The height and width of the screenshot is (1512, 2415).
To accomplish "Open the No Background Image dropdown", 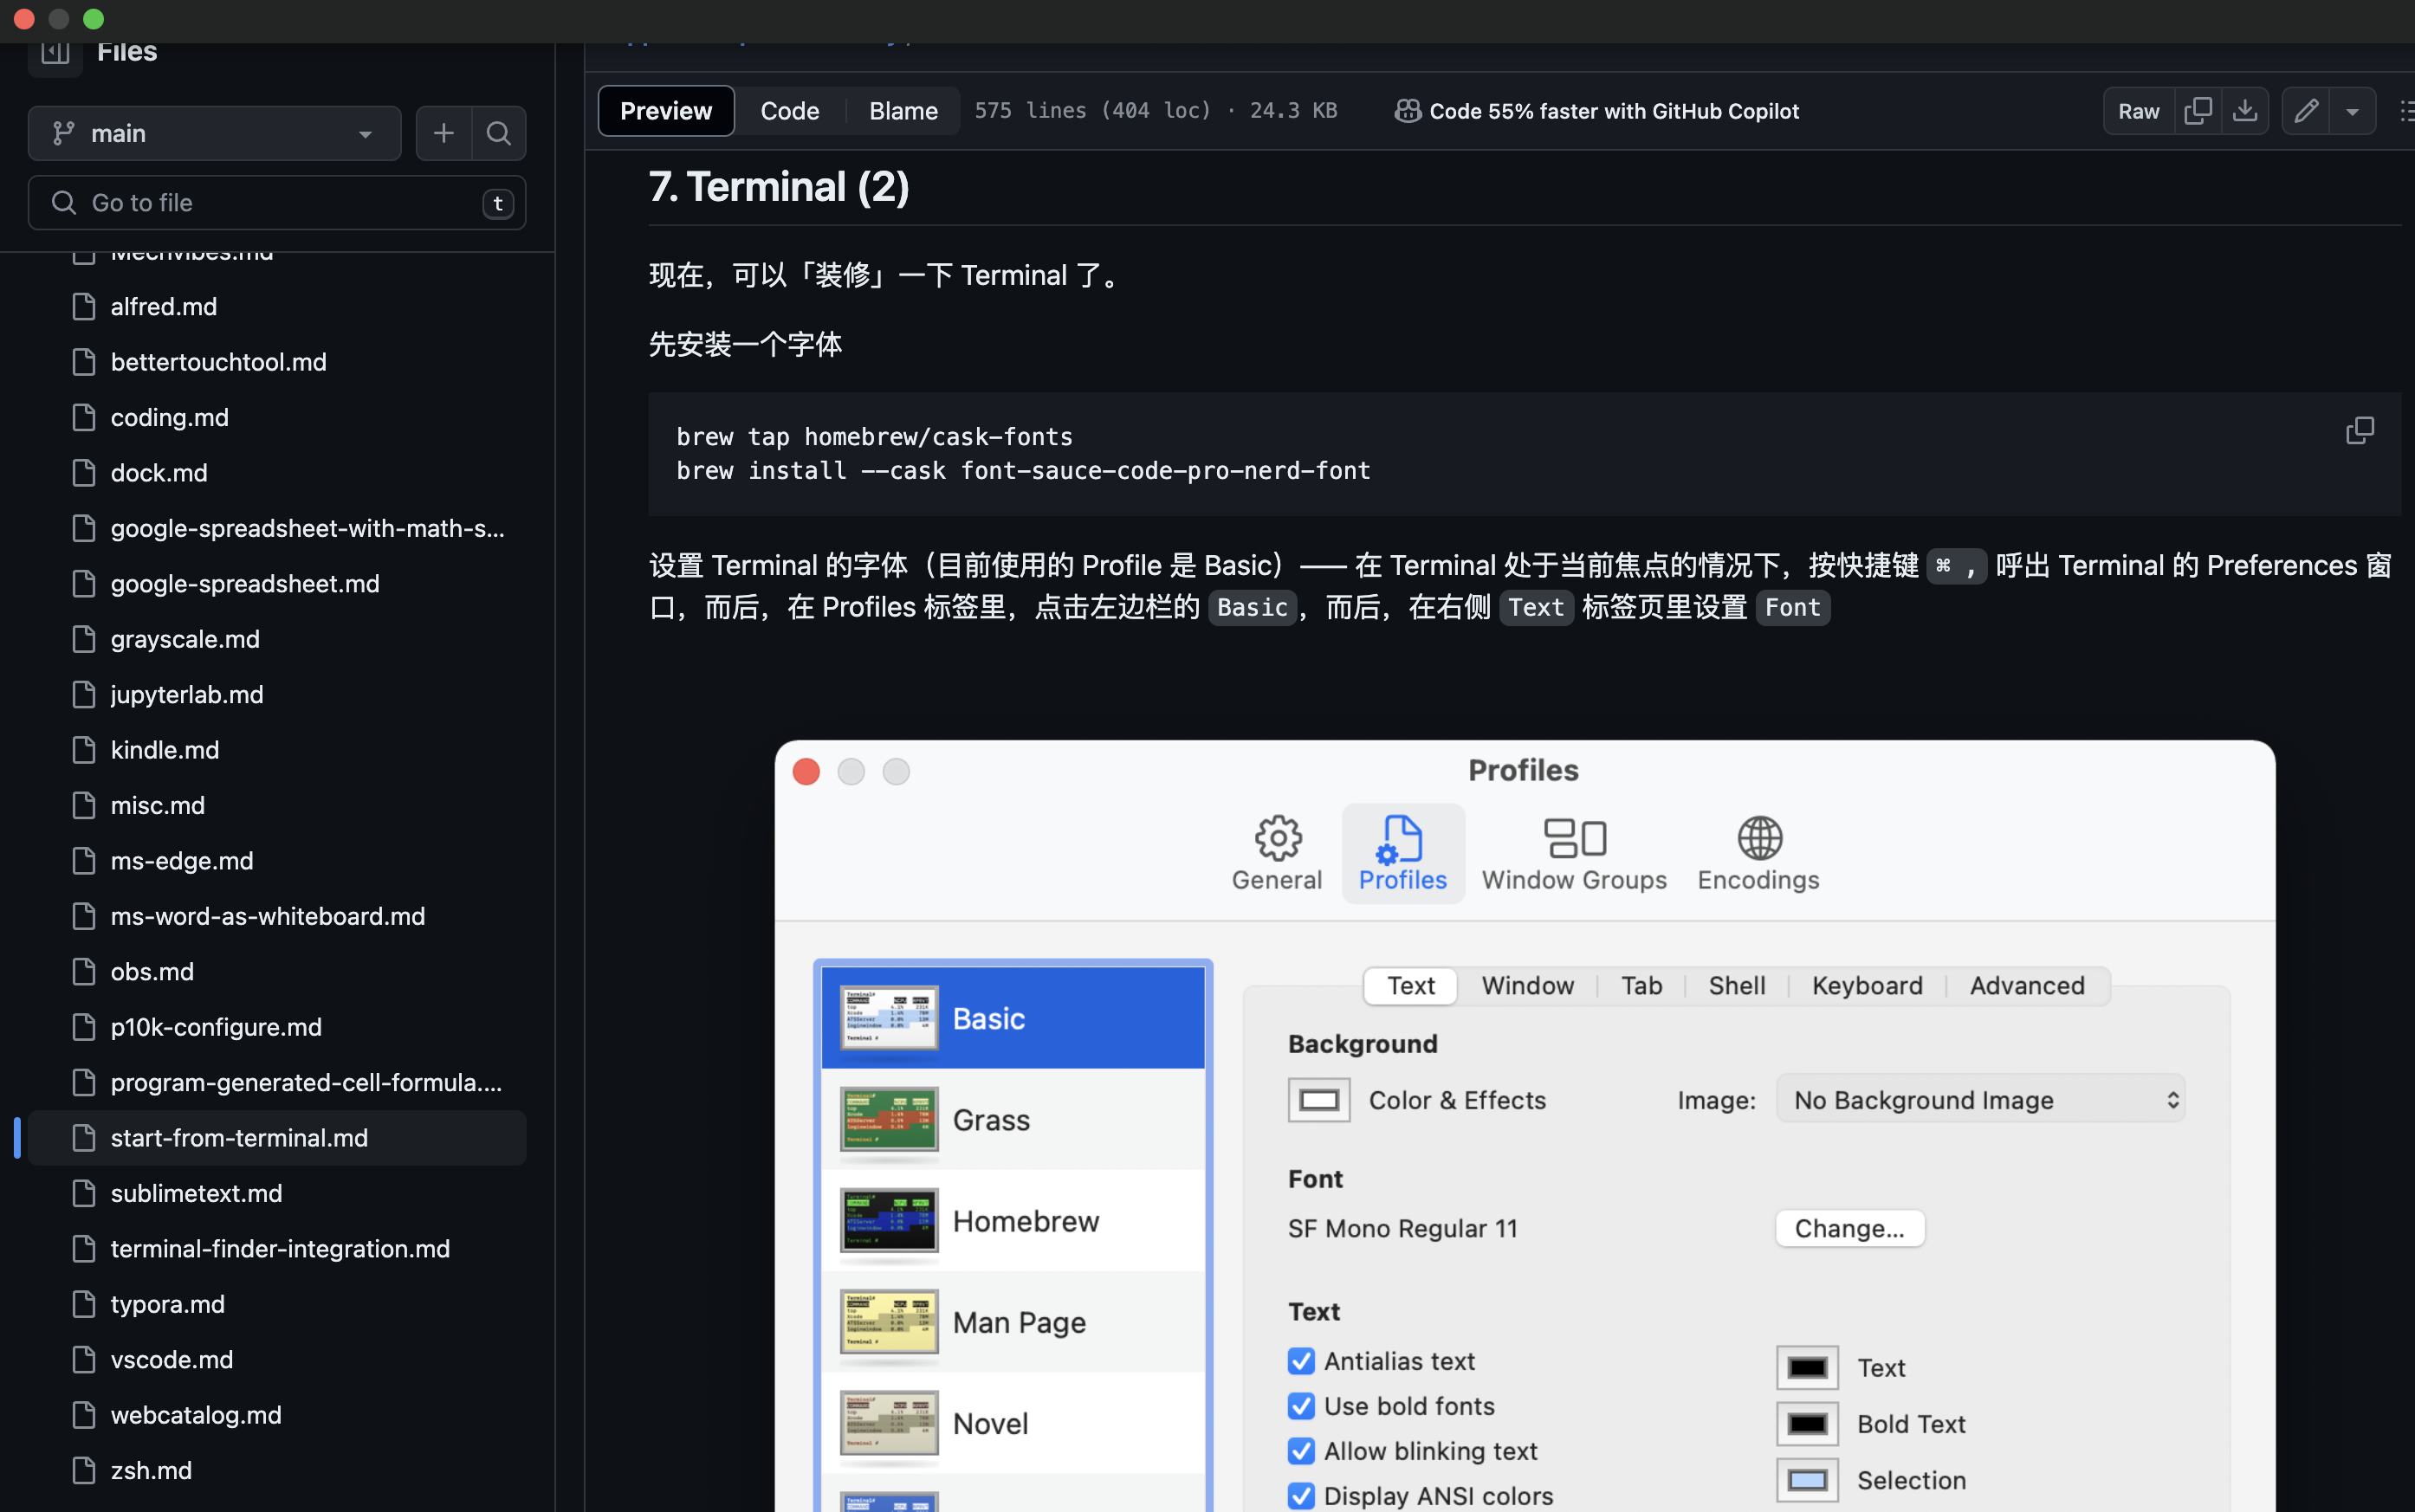I will 1980,1100.
